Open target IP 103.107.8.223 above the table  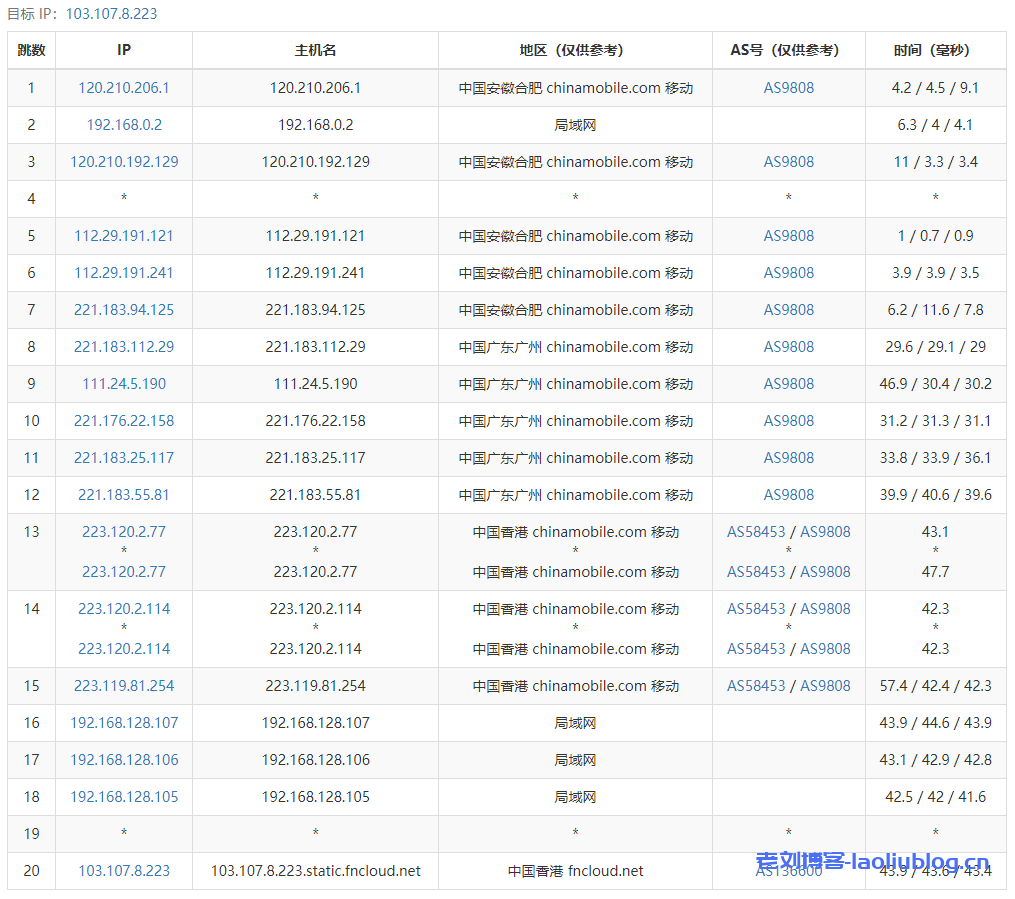tap(111, 14)
